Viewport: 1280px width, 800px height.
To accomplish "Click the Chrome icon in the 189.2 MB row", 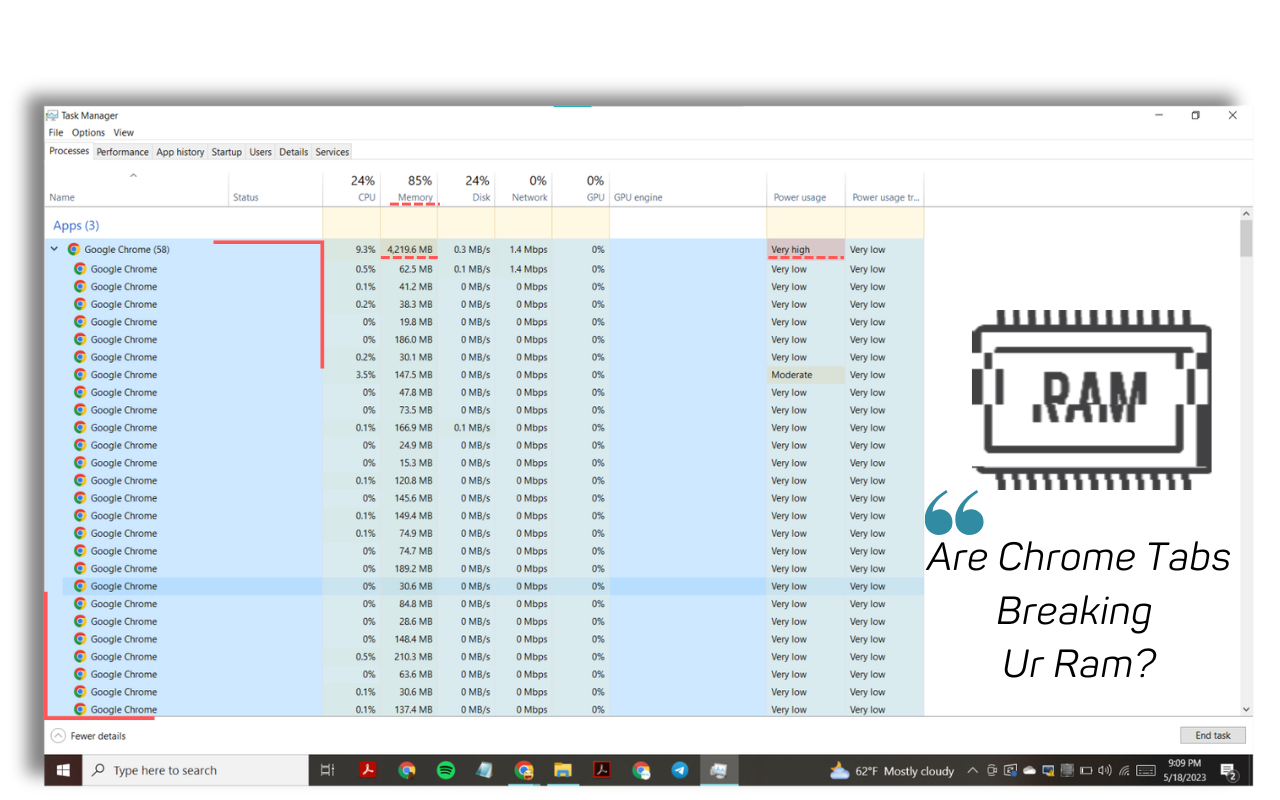I will coord(80,569).
